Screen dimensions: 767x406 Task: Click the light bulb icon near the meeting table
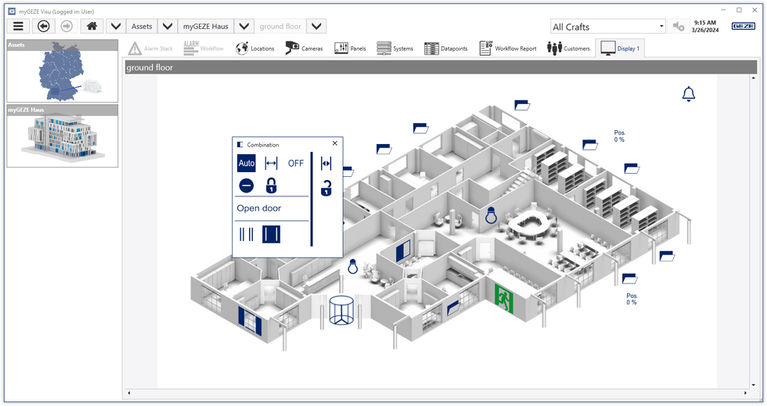point(491,214)
